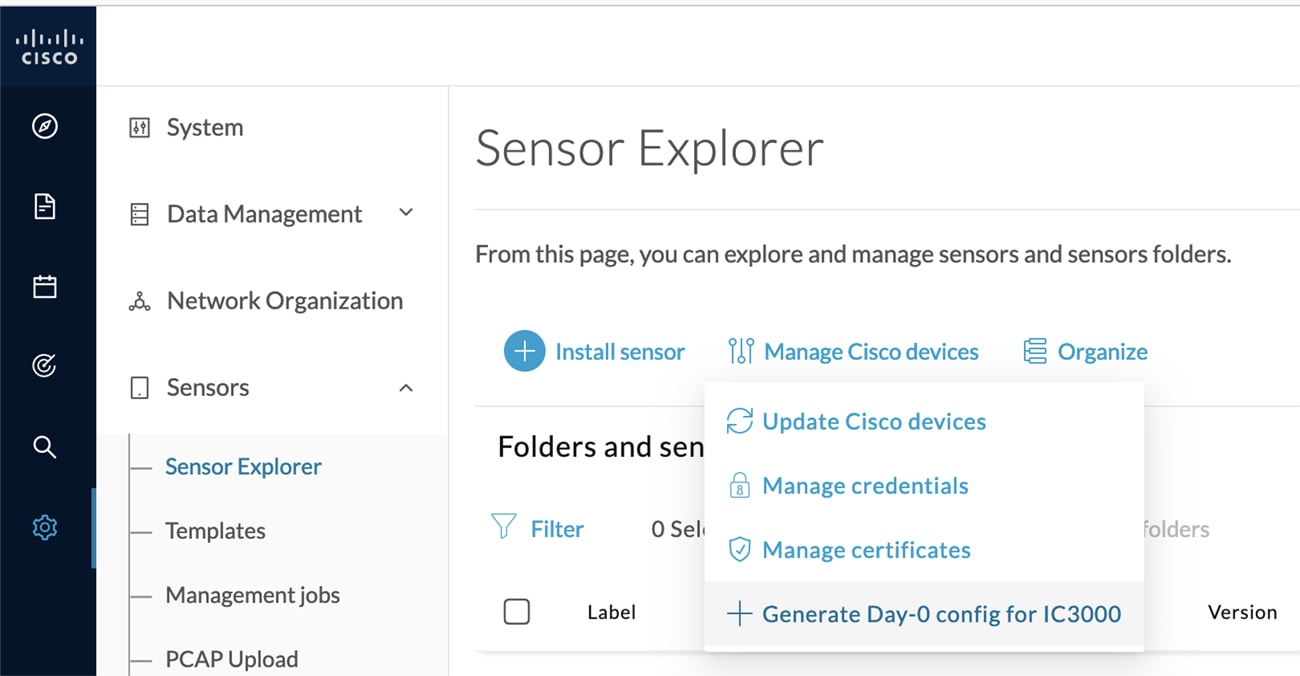Open the Sensor Explorer tree item

(243, 466)
